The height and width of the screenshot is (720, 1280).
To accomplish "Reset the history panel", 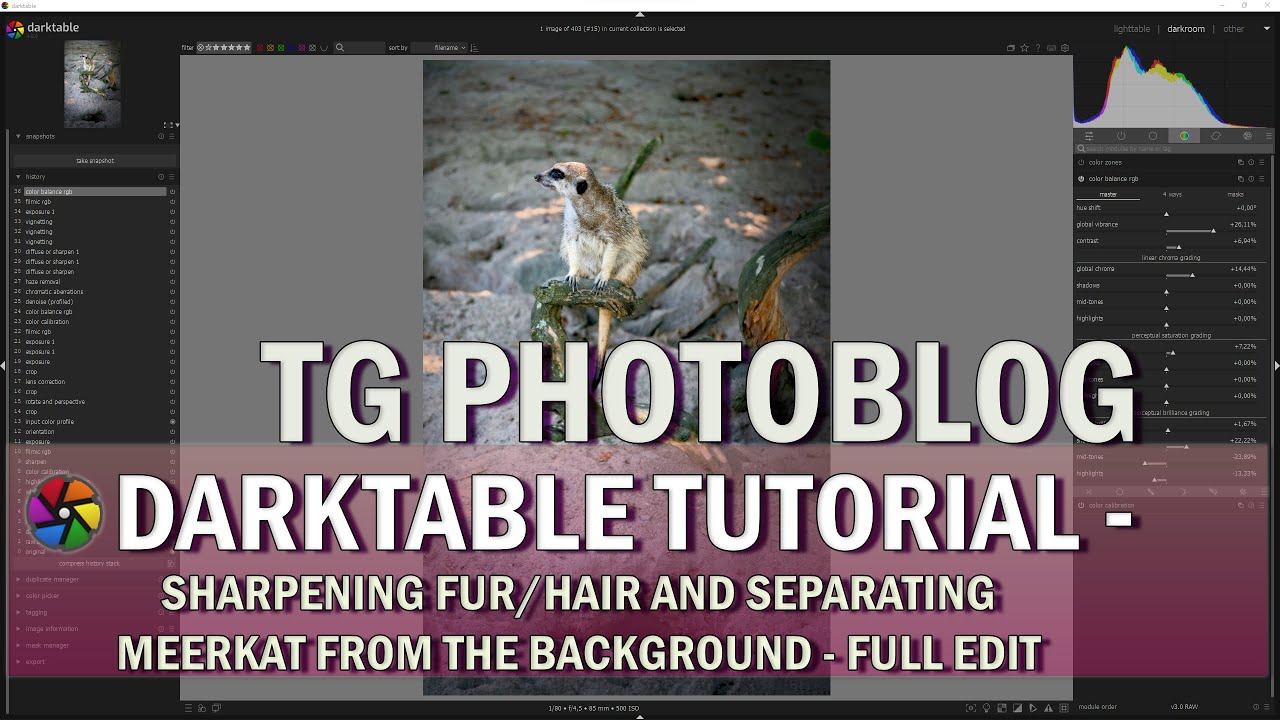I will 161,177.
